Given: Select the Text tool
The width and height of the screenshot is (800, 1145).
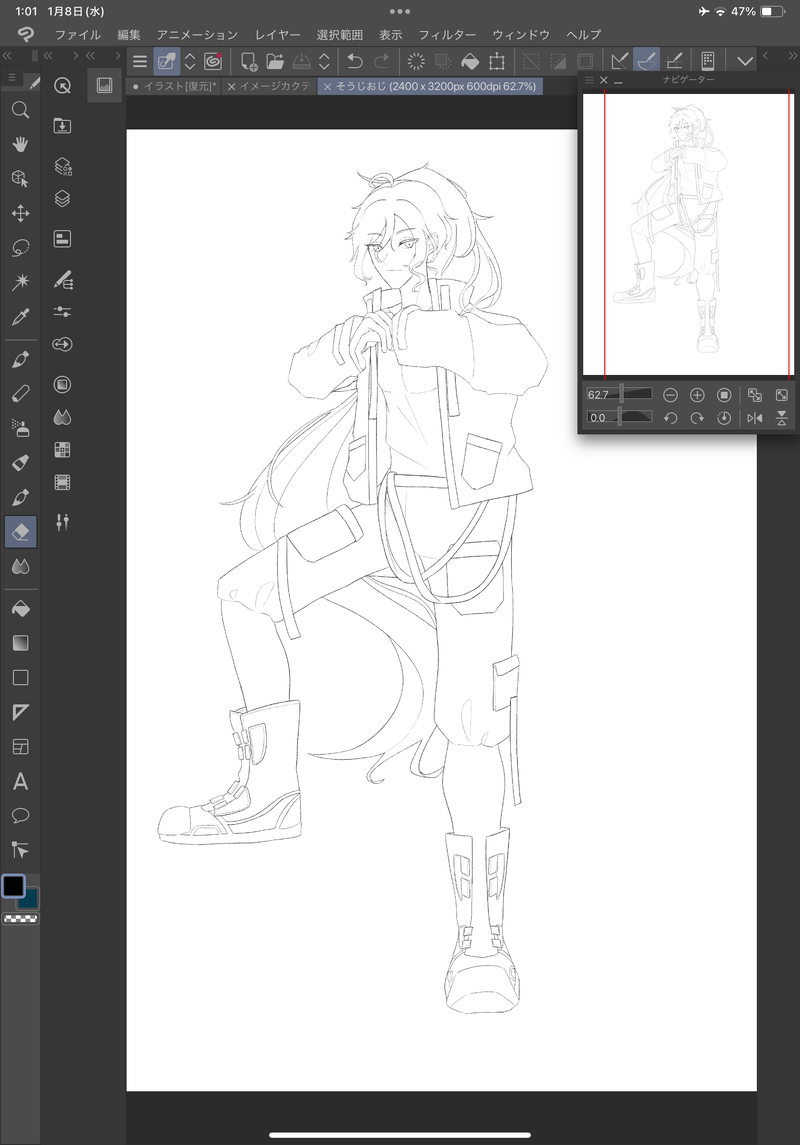Looking at the screenshot, I should [x=20, y=781].
